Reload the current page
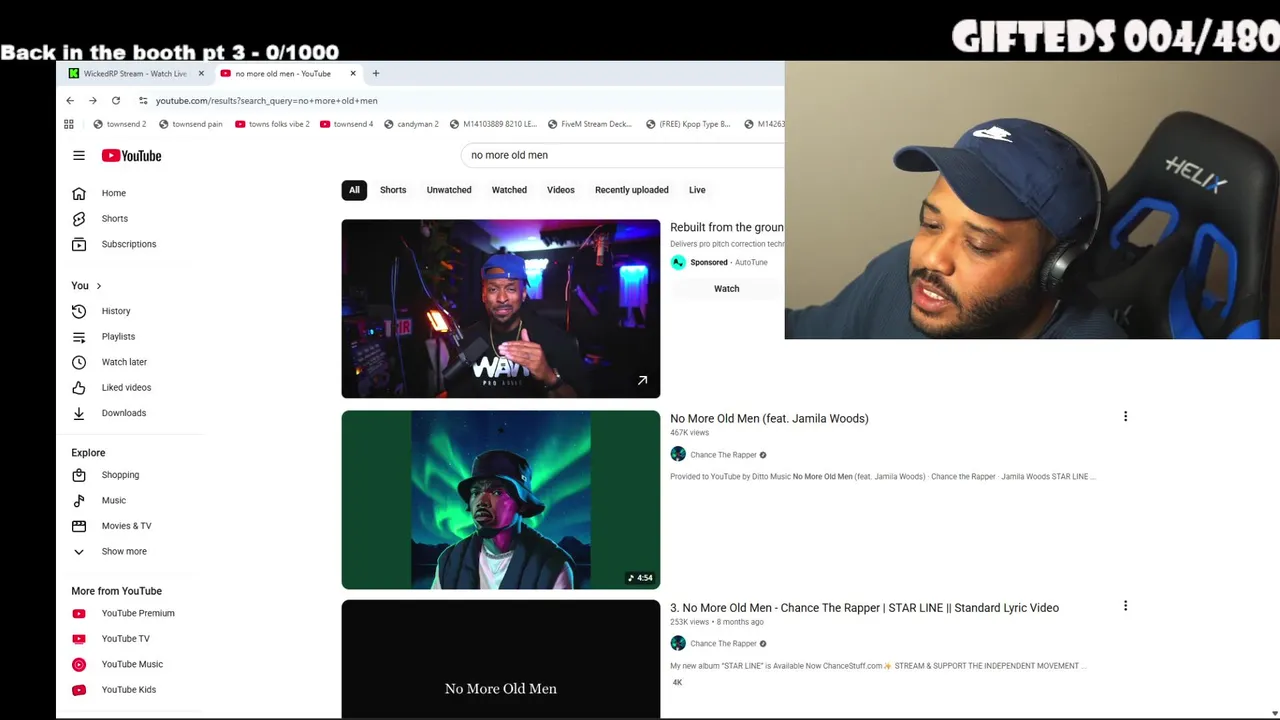This screenshot has height=720, width=1280. tap(116, 100)
